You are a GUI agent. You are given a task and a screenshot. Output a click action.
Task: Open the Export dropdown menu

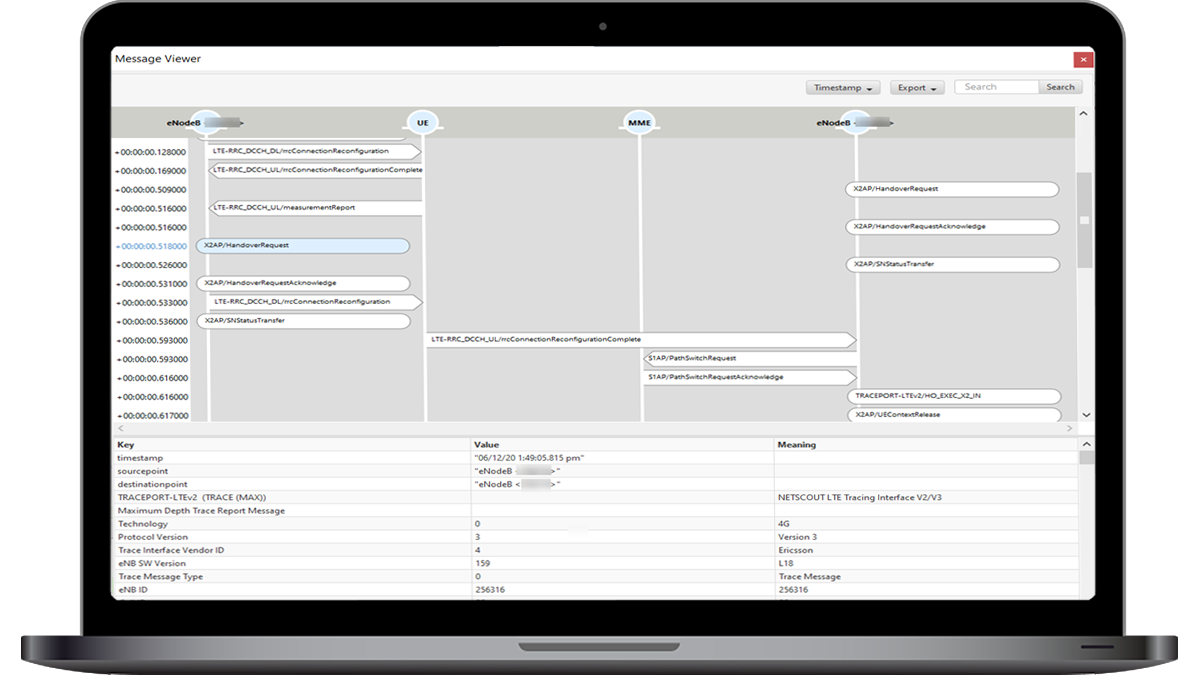click(916, 88)
